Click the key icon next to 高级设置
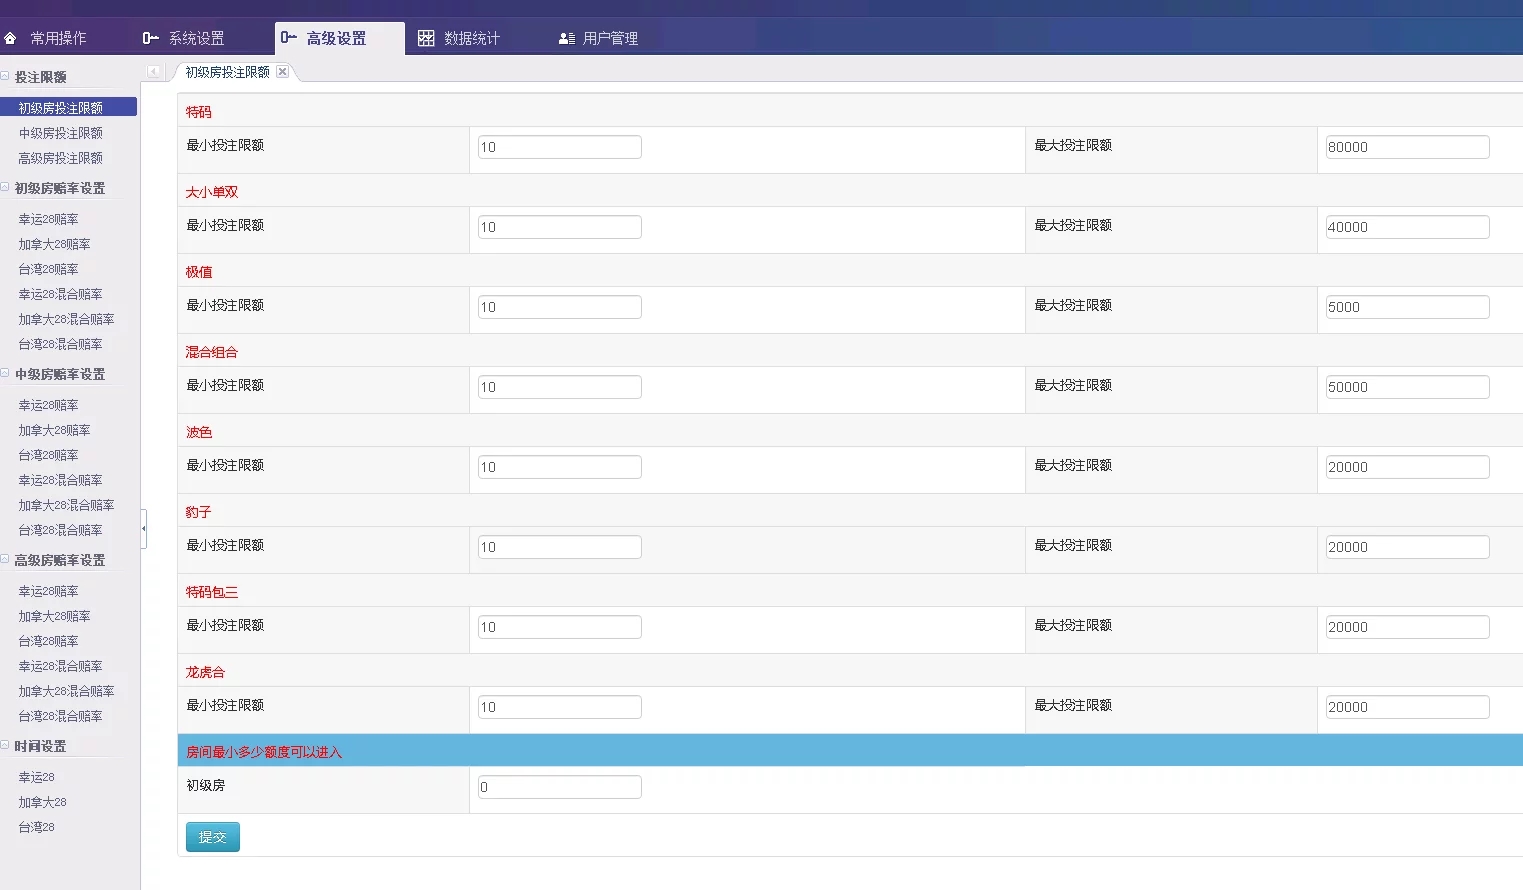Viewport: 1523px width, 890px height. pyautogui.click(x=288, y=38)
